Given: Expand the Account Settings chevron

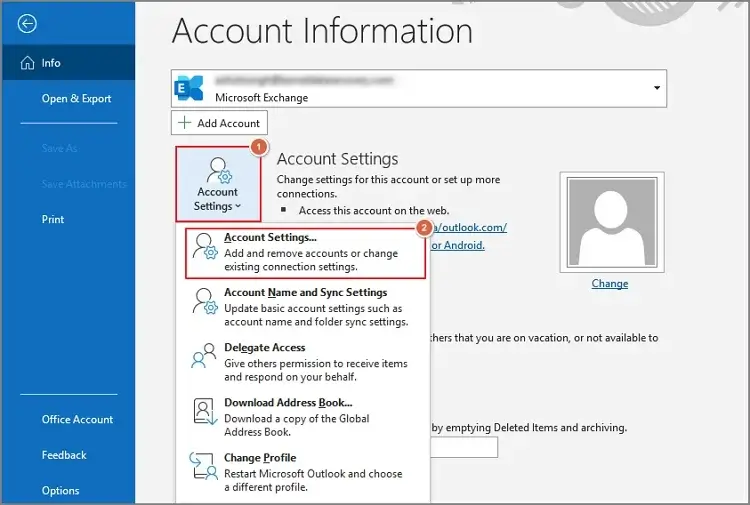Looking at the screenshot, I should click(x=238, y=206).
